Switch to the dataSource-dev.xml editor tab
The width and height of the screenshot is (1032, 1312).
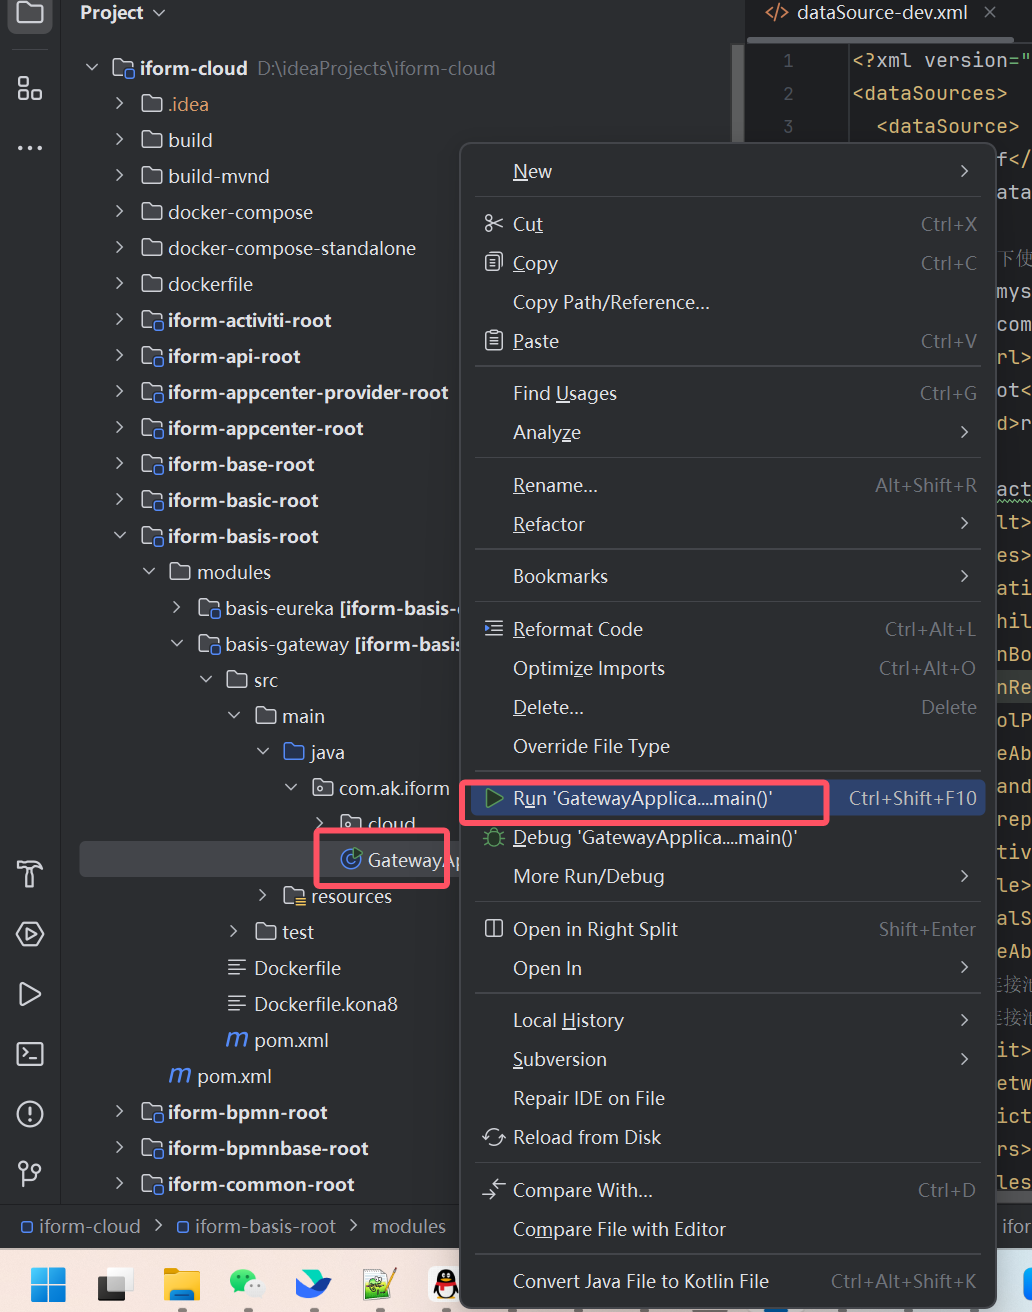click(880, 13)
